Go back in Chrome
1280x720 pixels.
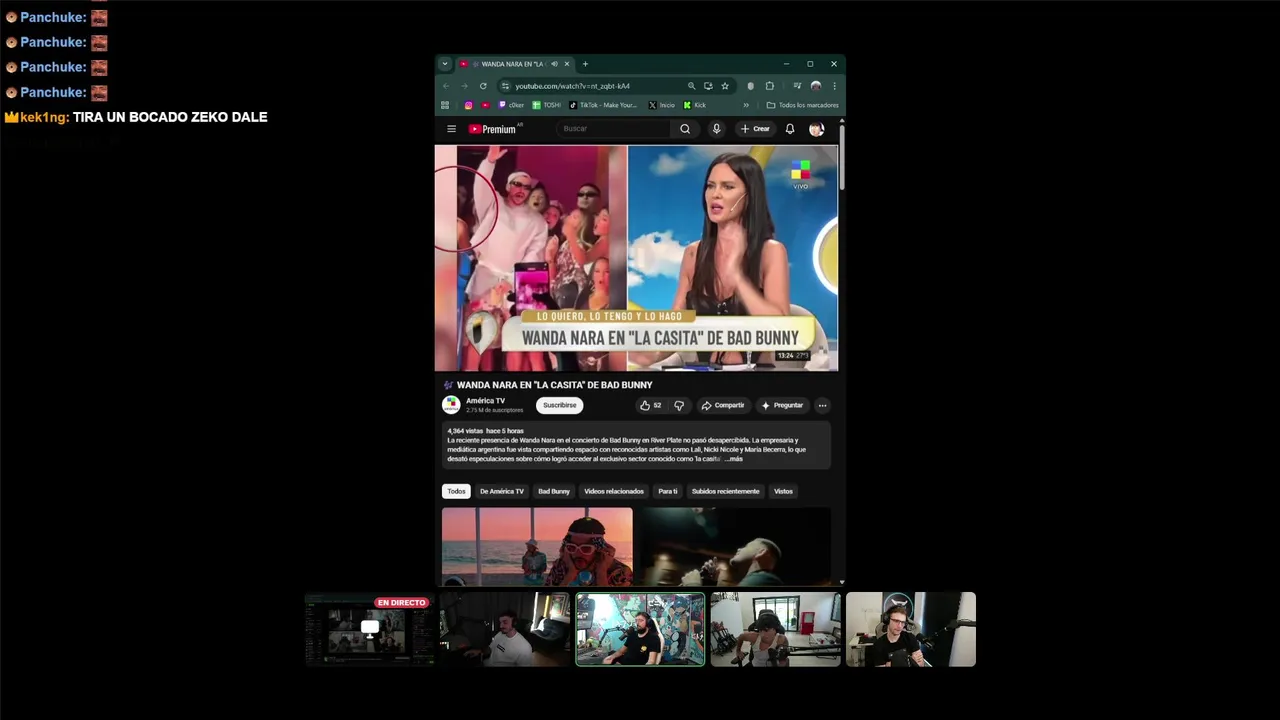click(x=446, y=86)
